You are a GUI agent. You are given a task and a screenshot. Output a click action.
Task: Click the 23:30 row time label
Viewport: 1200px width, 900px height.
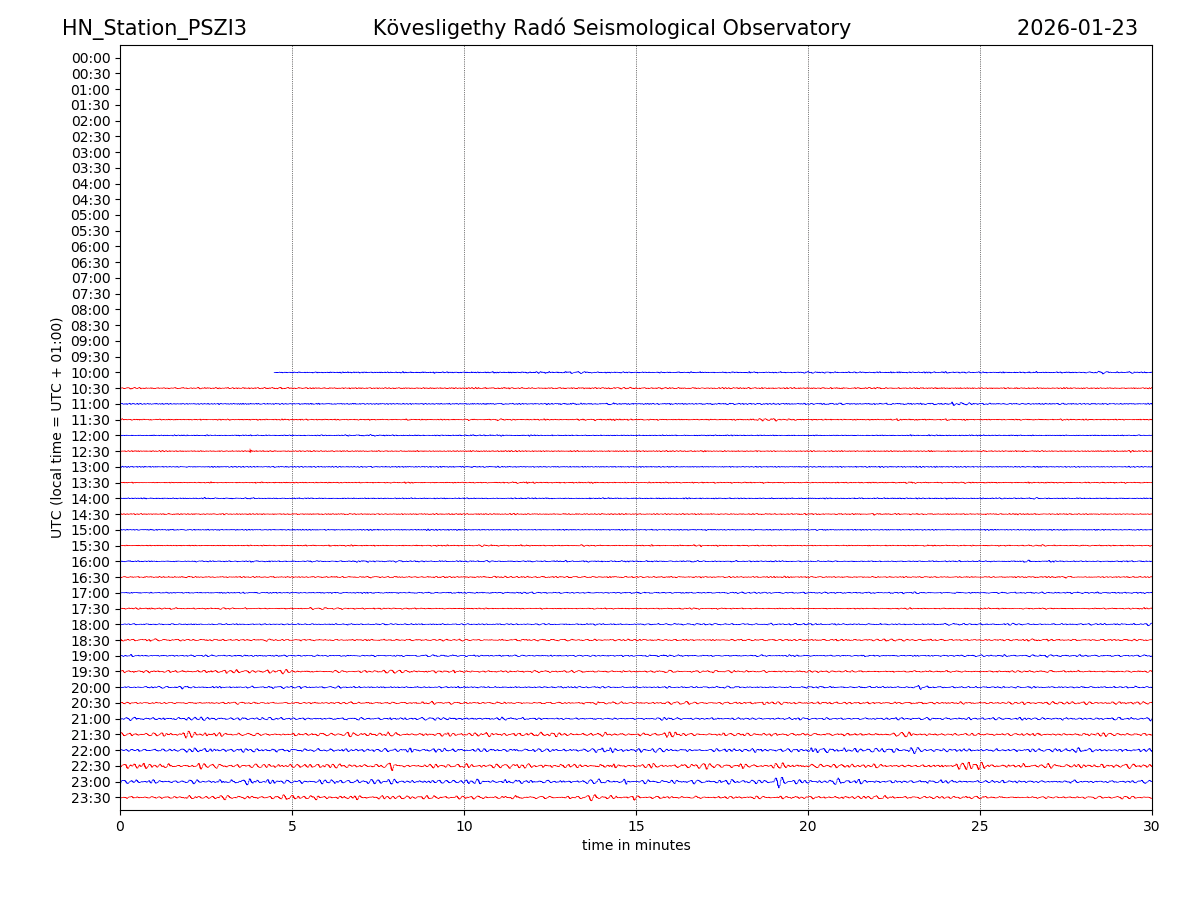click(90, 798)
